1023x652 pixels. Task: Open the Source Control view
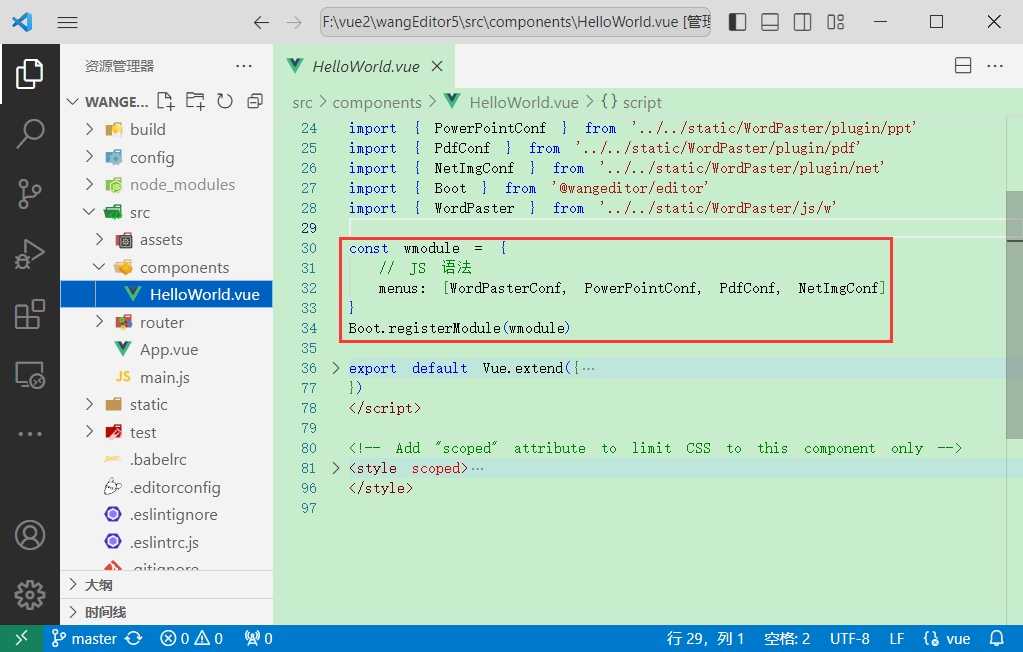click(x=30, y=194)
